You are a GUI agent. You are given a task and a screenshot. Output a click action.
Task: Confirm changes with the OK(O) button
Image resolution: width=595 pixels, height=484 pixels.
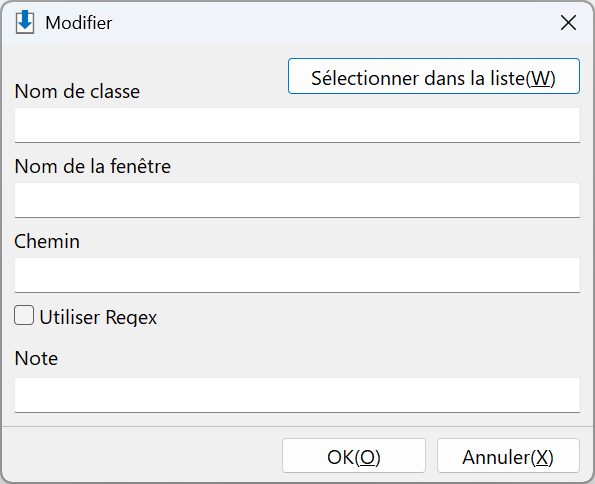click(x=354, y=456)
